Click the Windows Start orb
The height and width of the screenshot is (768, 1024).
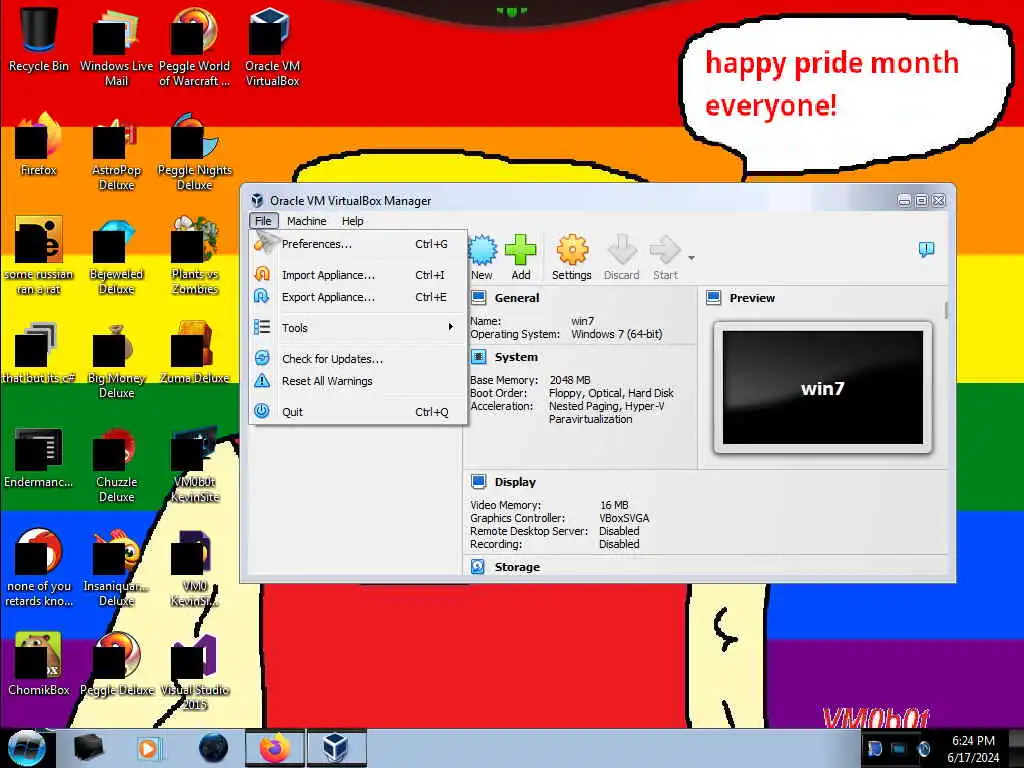(26, 748)
